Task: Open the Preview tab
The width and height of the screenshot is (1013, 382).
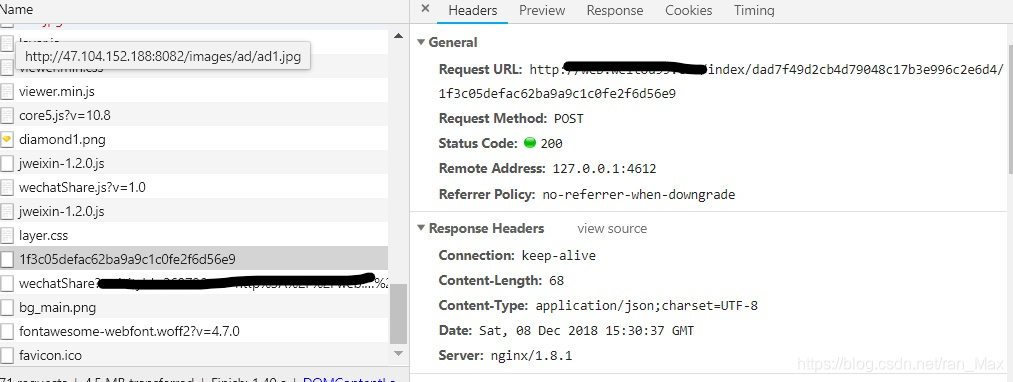Action: pos(542,11)
